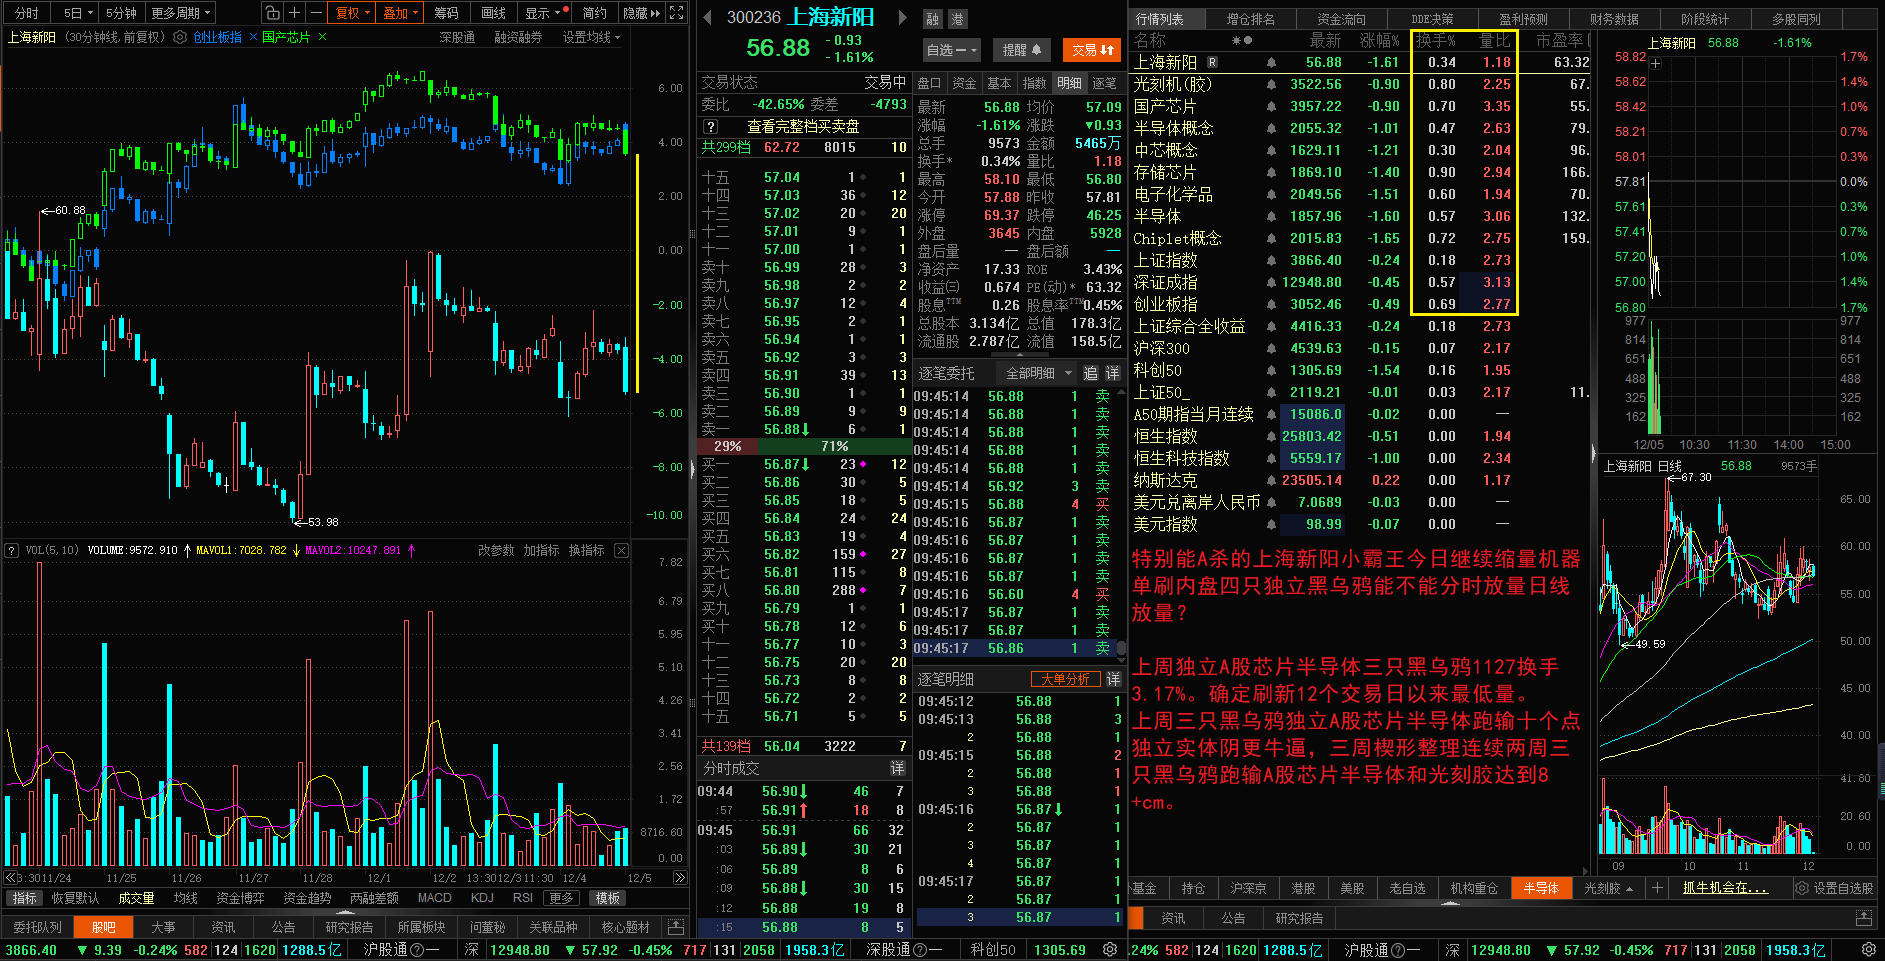Click the bell icon in 光刻机(胶) row
Image resolution: width=1885 pixels, height=961 pixels.
click(1271, 85)
